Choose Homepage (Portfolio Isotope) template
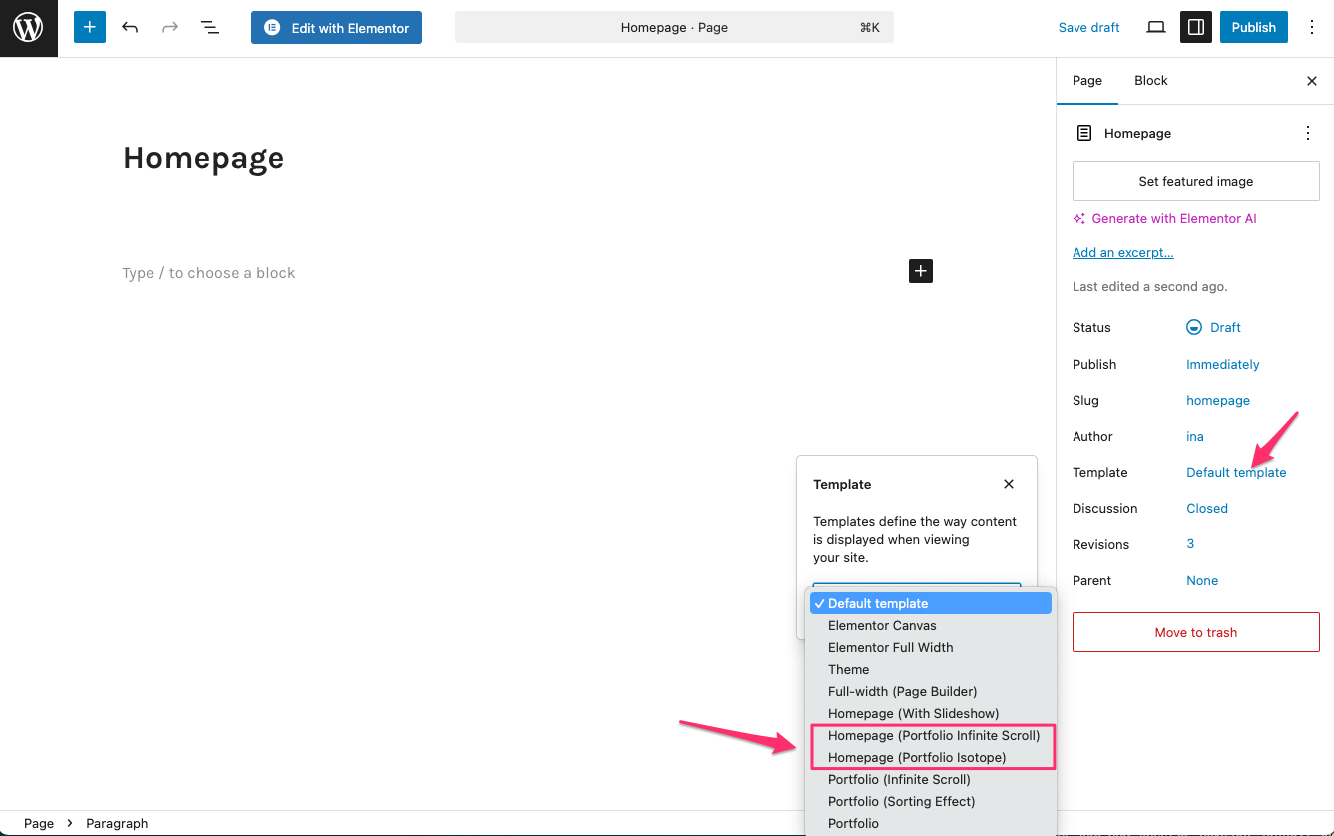Viewport: 1334px width, 836px height. point(917,757)
